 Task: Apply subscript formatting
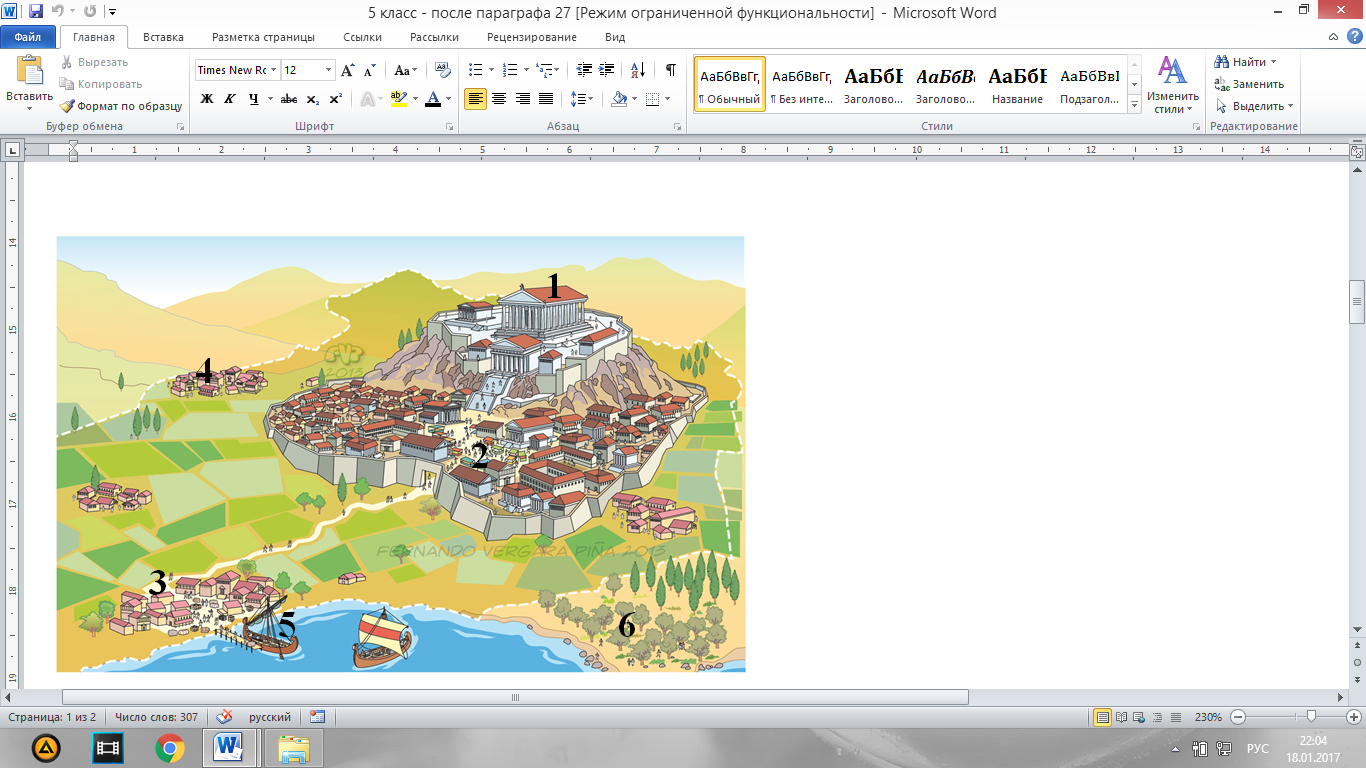[313, 99]
